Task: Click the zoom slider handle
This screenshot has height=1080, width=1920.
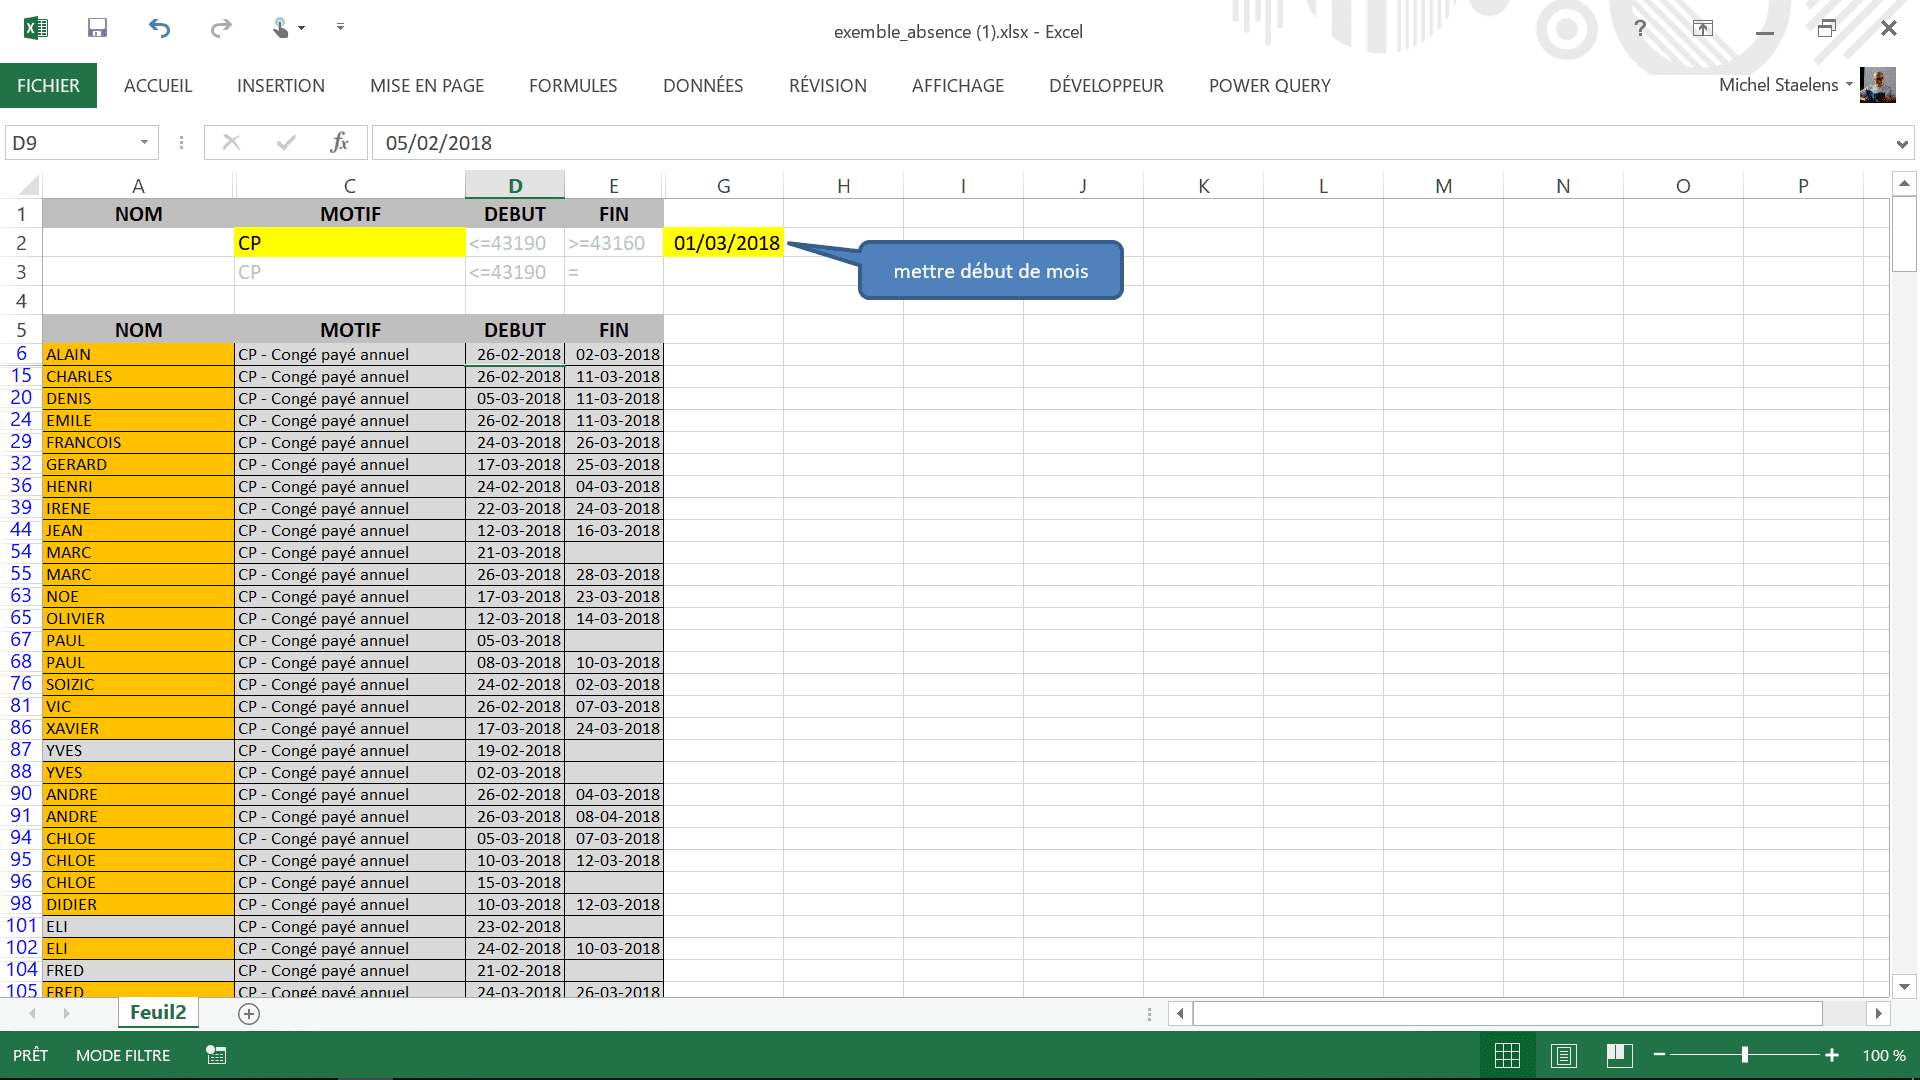Action: 1745,1055
